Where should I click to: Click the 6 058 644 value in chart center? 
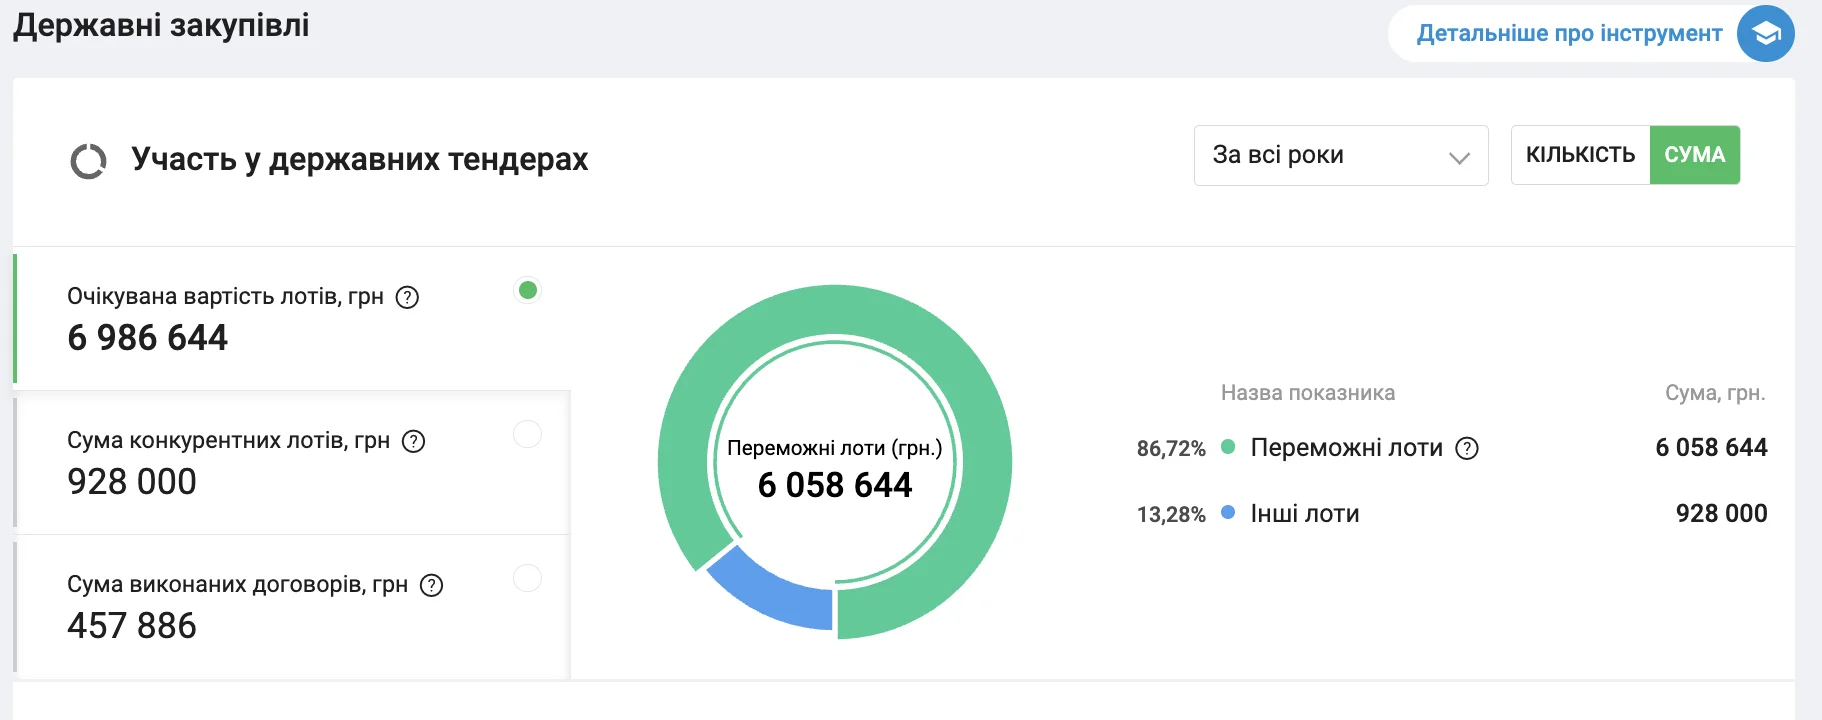point(834,485)
